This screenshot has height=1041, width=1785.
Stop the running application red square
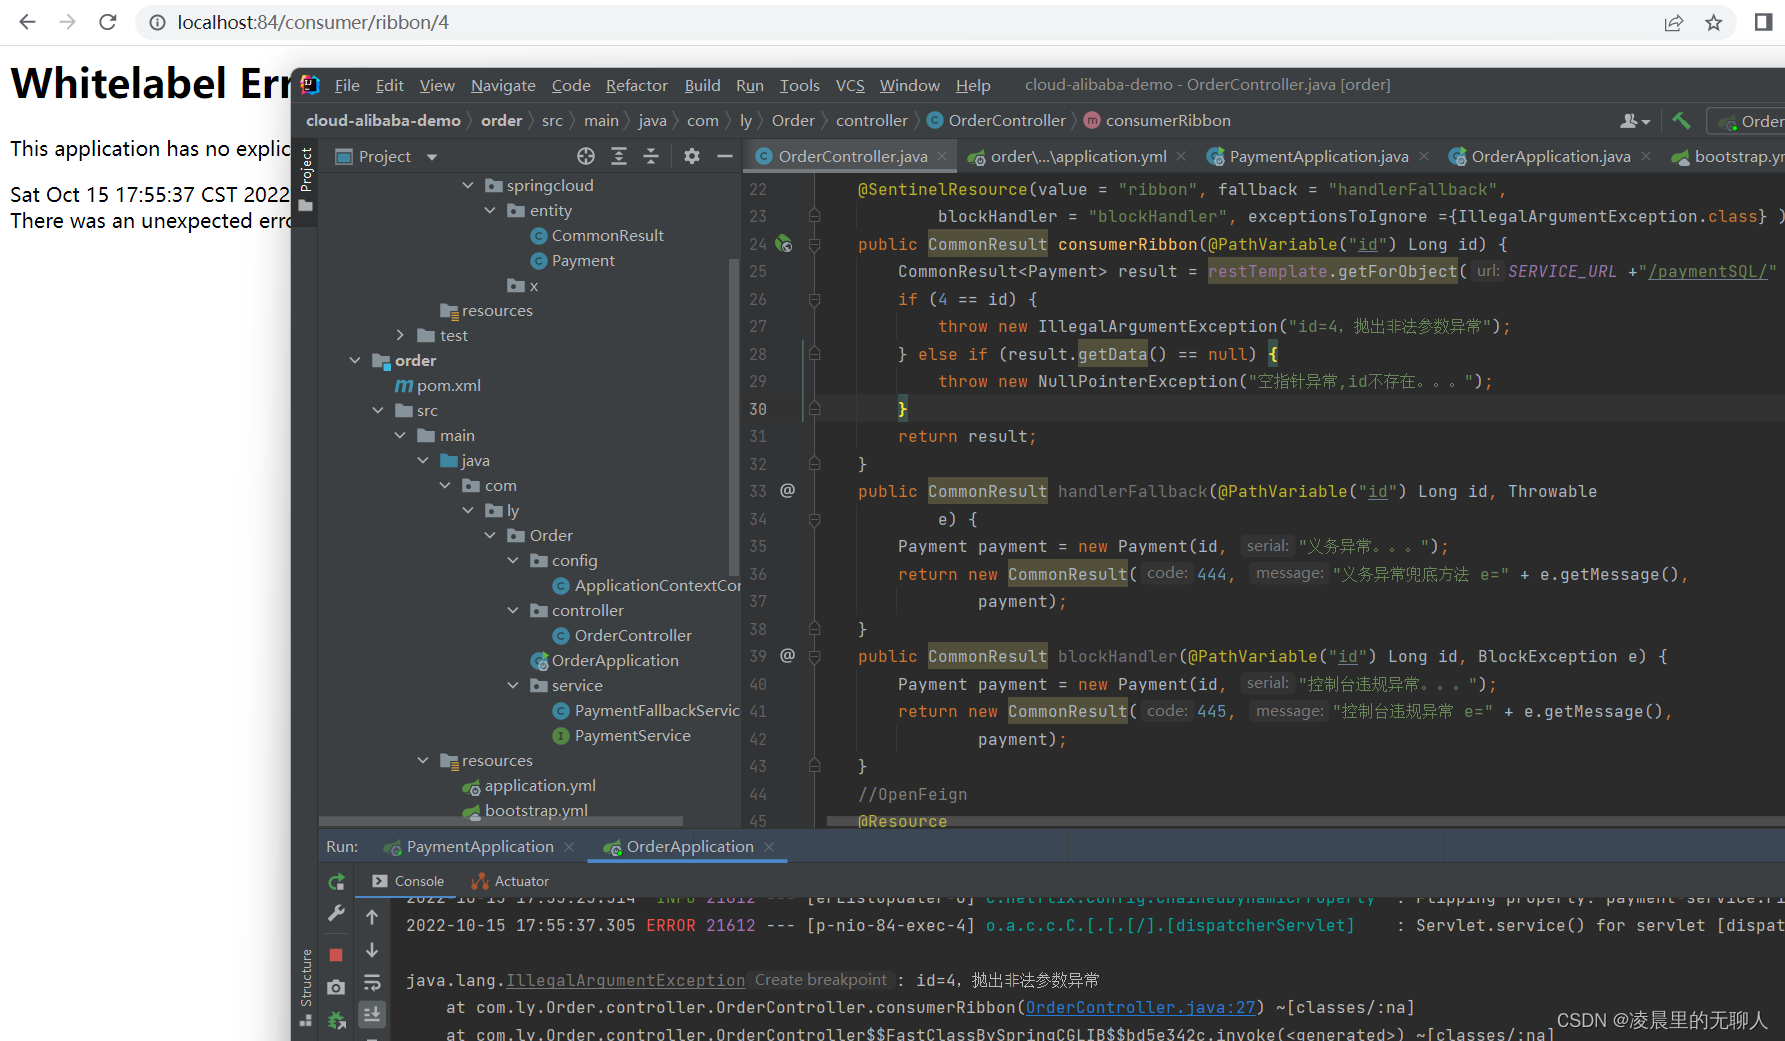(x=336, y=955)
